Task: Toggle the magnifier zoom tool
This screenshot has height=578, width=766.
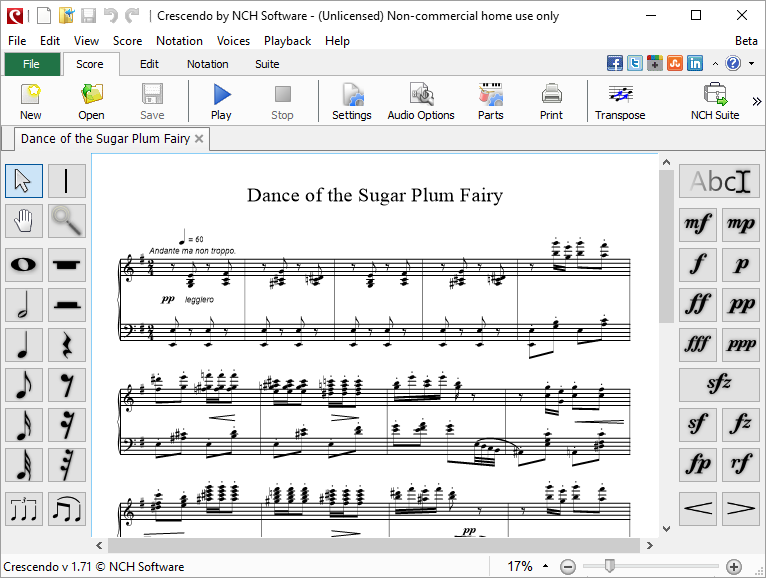Action: (x=67, y=221)
